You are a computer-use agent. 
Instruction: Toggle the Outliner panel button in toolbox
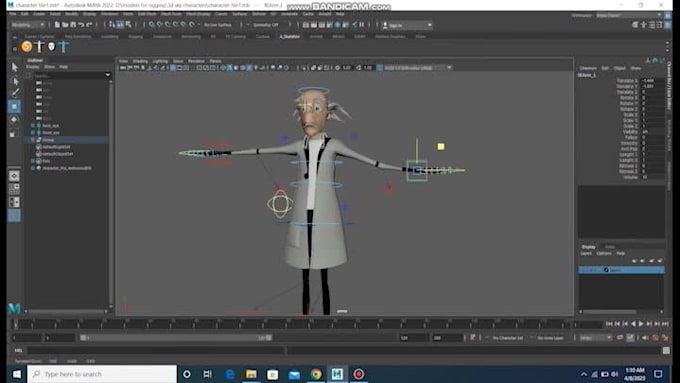point(14,216)
